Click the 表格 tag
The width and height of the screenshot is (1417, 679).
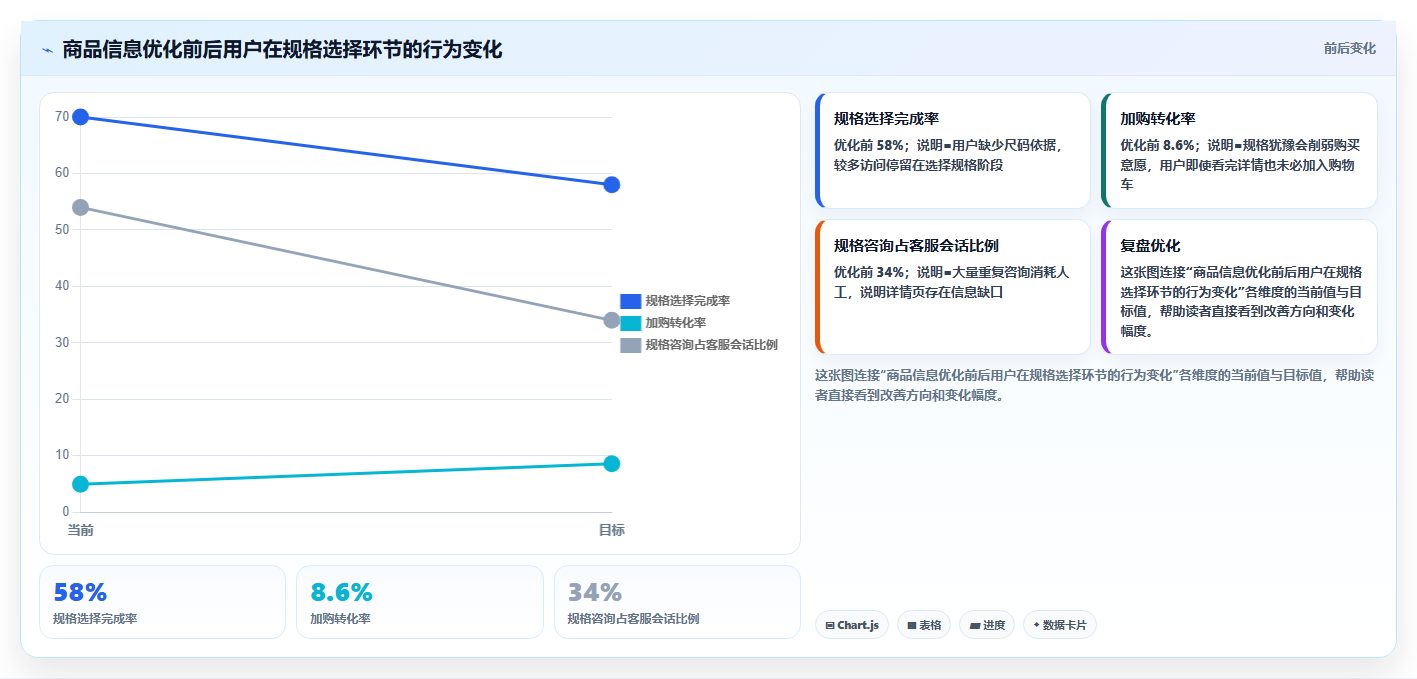point(924,625)
